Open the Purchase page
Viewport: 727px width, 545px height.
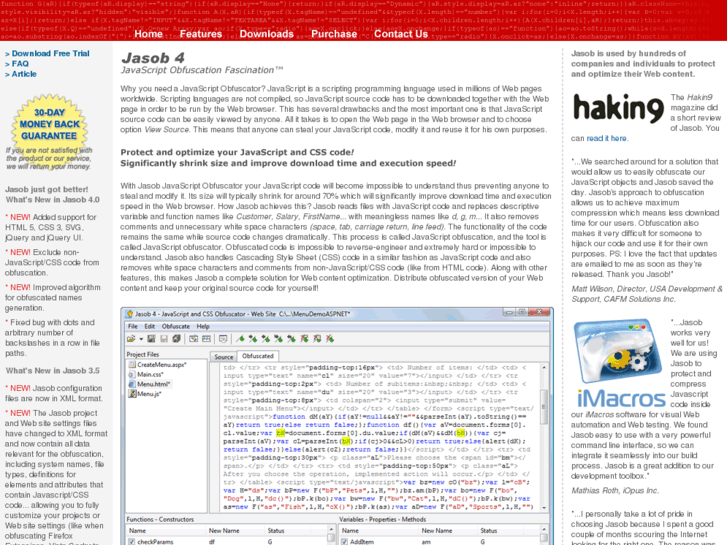click(334, 34)
